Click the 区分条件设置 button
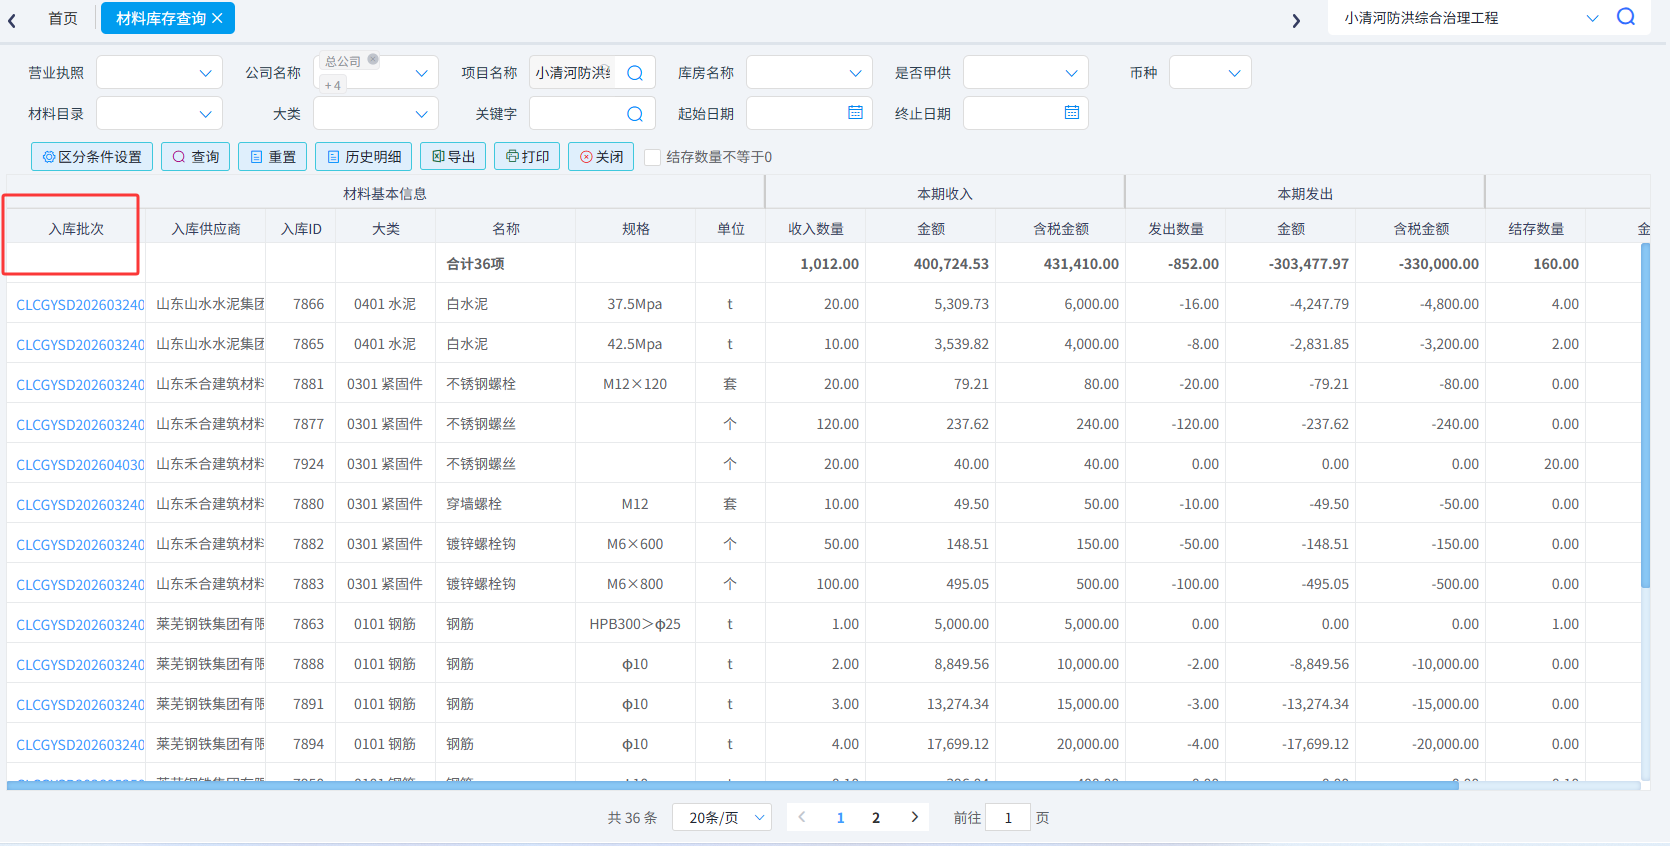 point(92,157)
